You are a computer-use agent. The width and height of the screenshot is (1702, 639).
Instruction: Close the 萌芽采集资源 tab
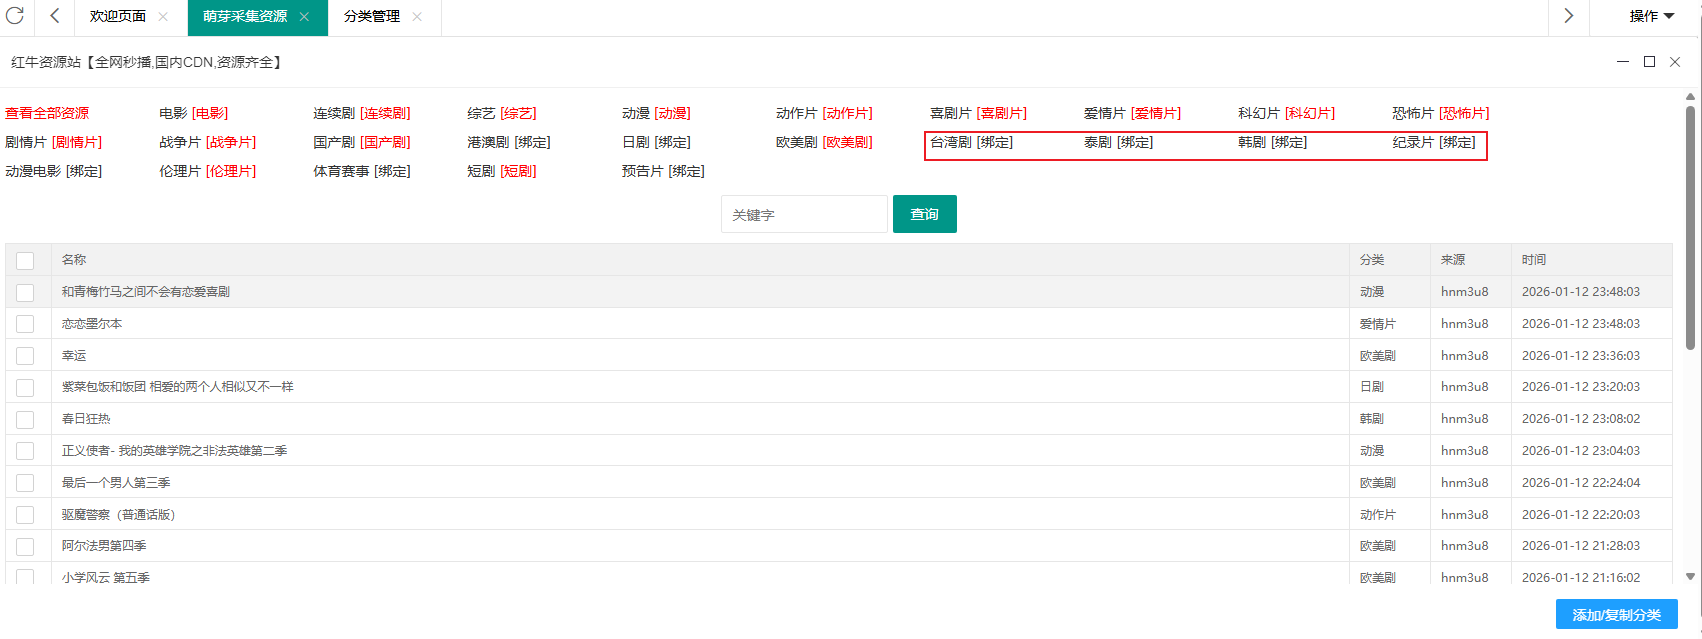(x=304, y=17)
